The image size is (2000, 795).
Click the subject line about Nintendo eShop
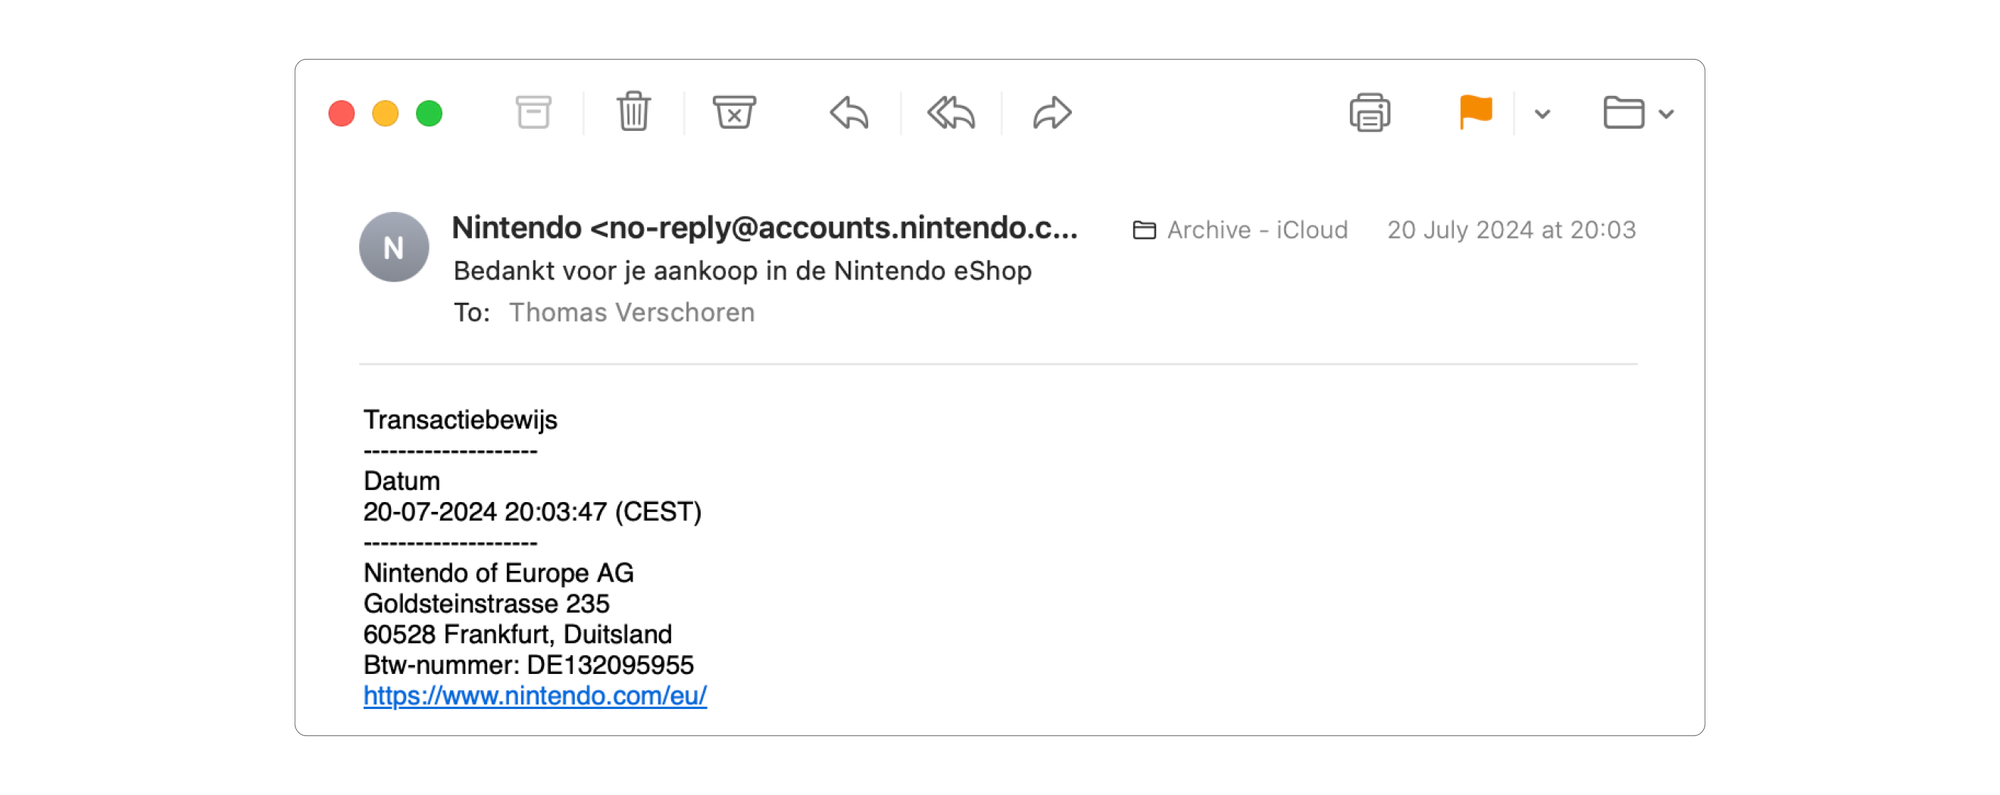pos(742,271)
